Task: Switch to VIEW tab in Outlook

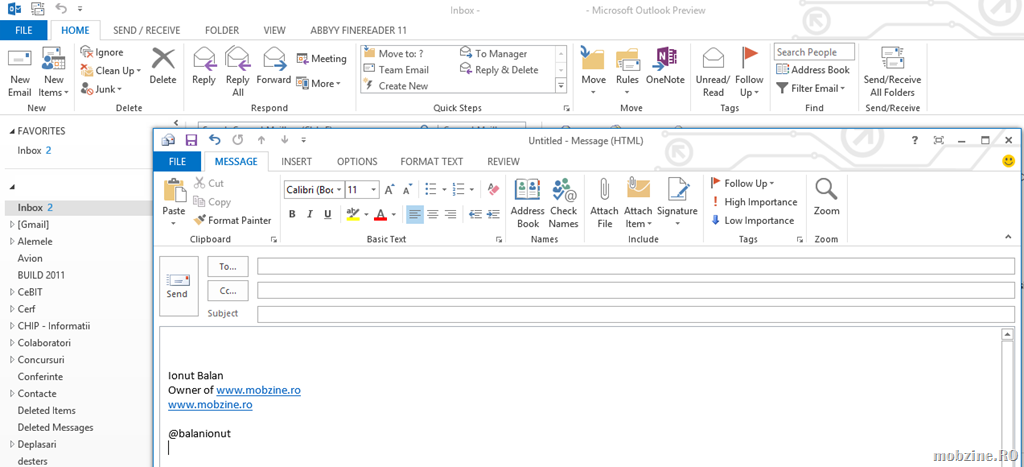Action: 274,30
